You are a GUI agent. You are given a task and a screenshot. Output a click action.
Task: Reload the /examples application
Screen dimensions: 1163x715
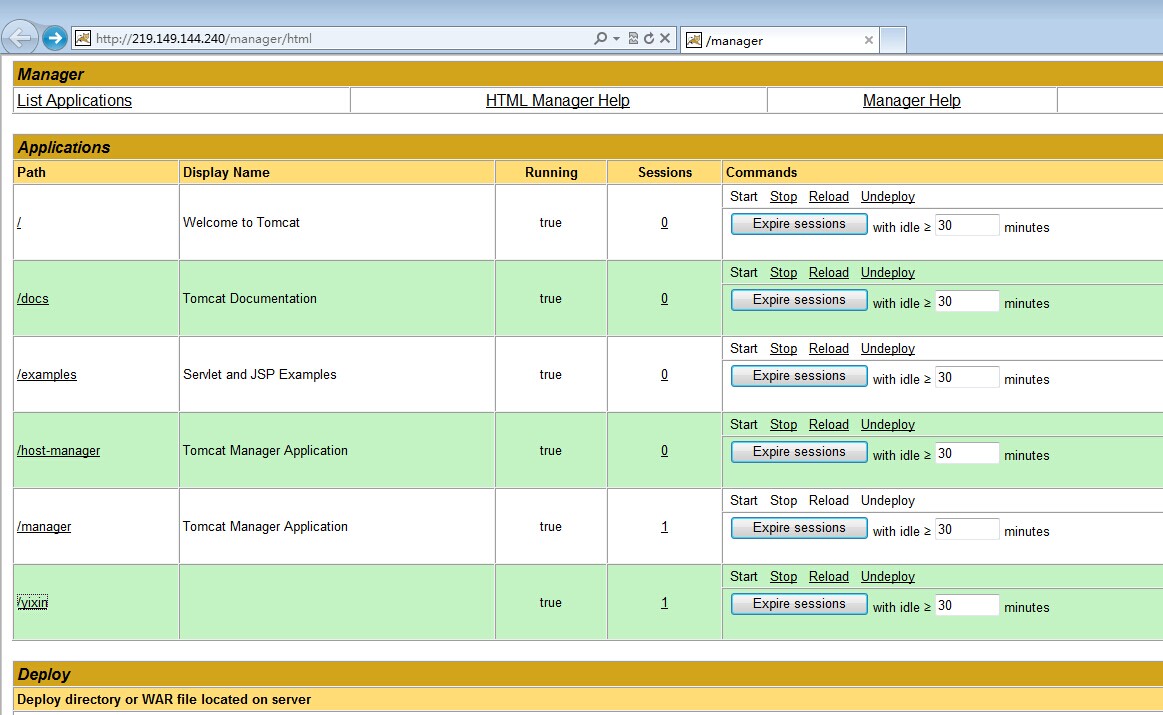click(828, 349)
